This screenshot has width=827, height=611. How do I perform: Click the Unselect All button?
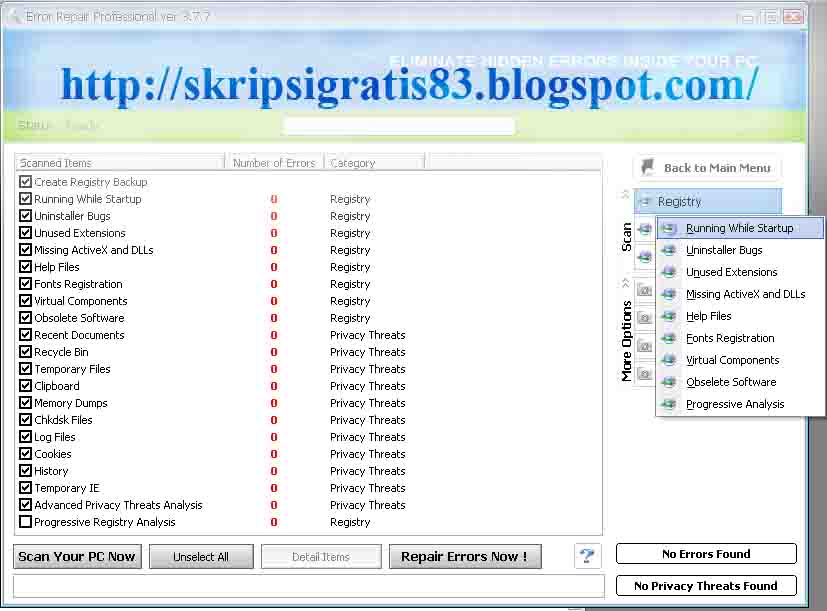201,557
